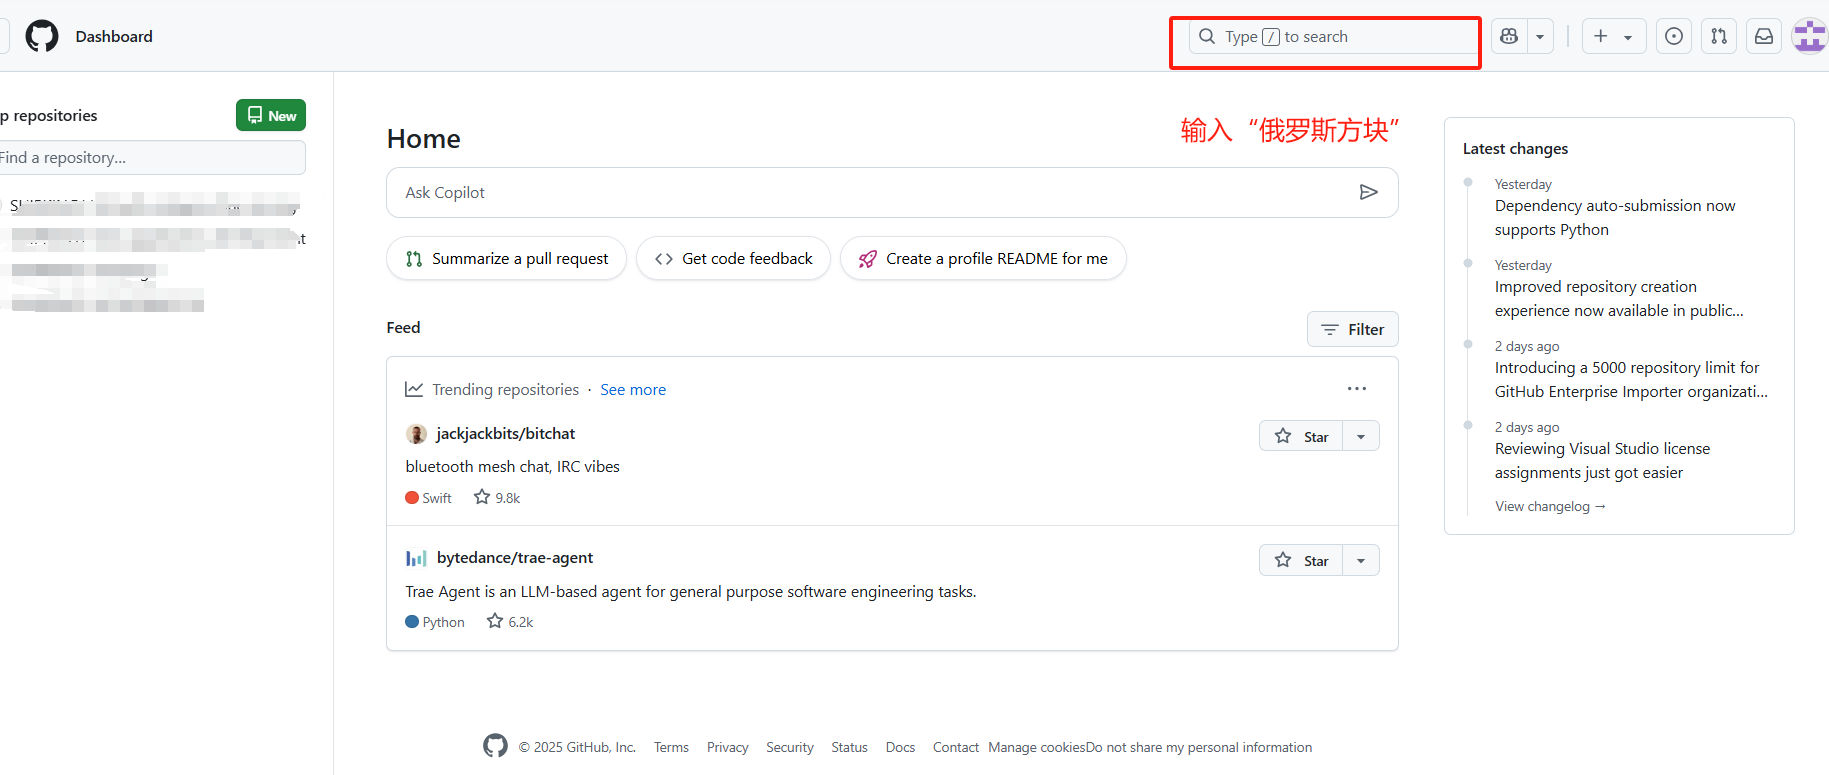Open the user avatar menu
Viewport: 1829px width, 775px height.
point(1810,36)
